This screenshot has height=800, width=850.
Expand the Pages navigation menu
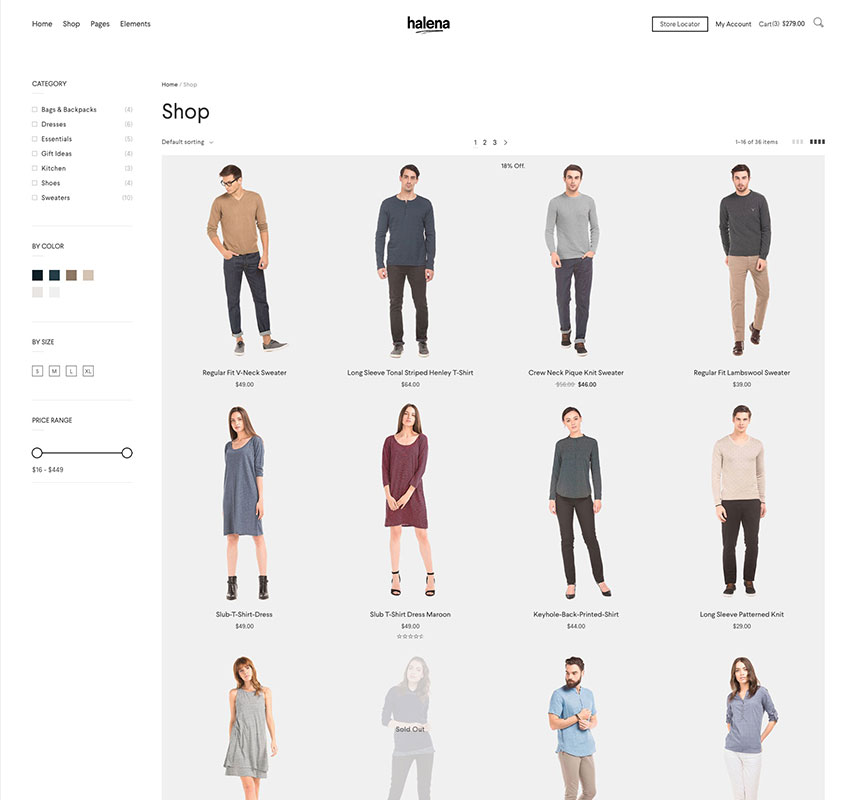click(100, 24)
